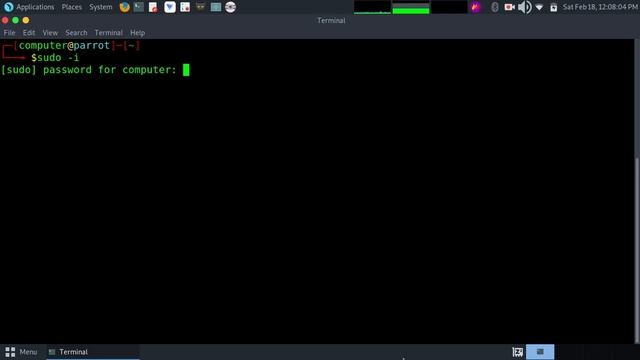Image resolution: width=640 pixels, height=360 pixels.
Task: Open the pink flame tray icon
Action: 476,7
